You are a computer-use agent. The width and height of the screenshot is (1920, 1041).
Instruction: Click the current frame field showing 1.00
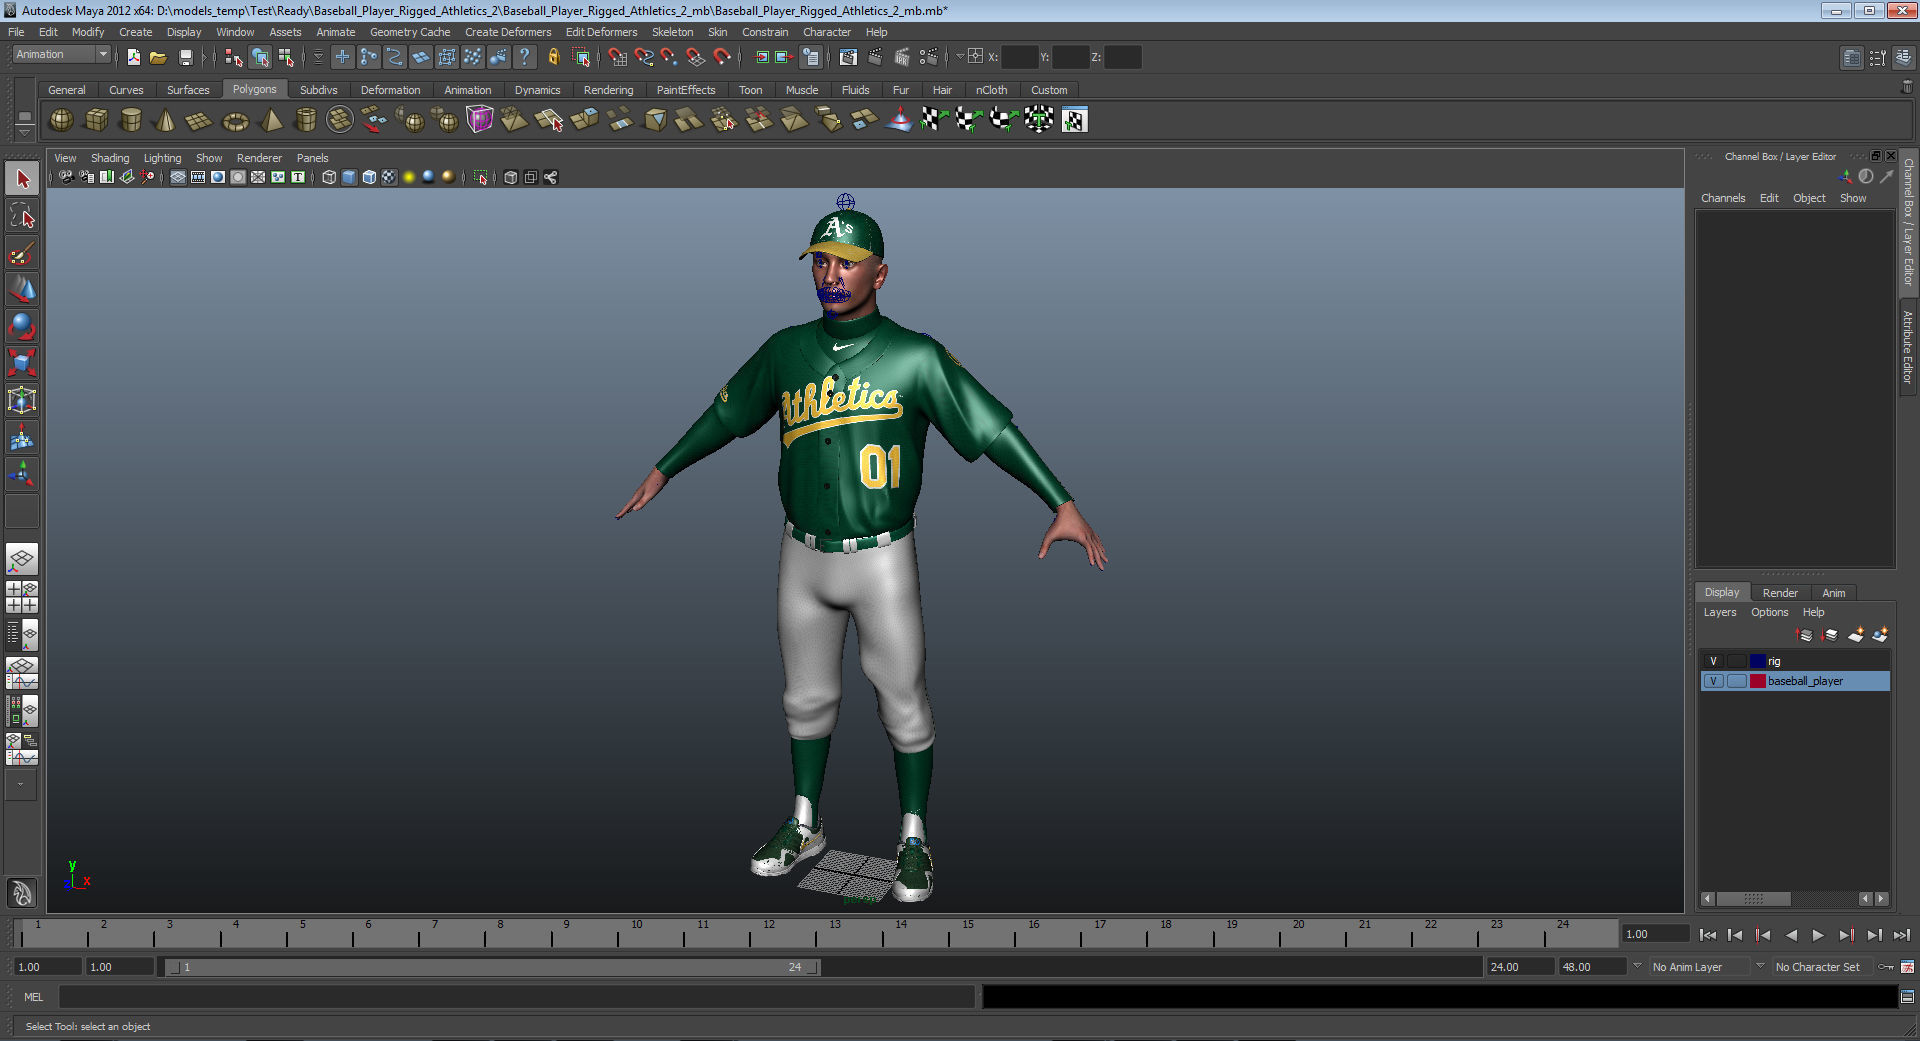coord(1655,934)
